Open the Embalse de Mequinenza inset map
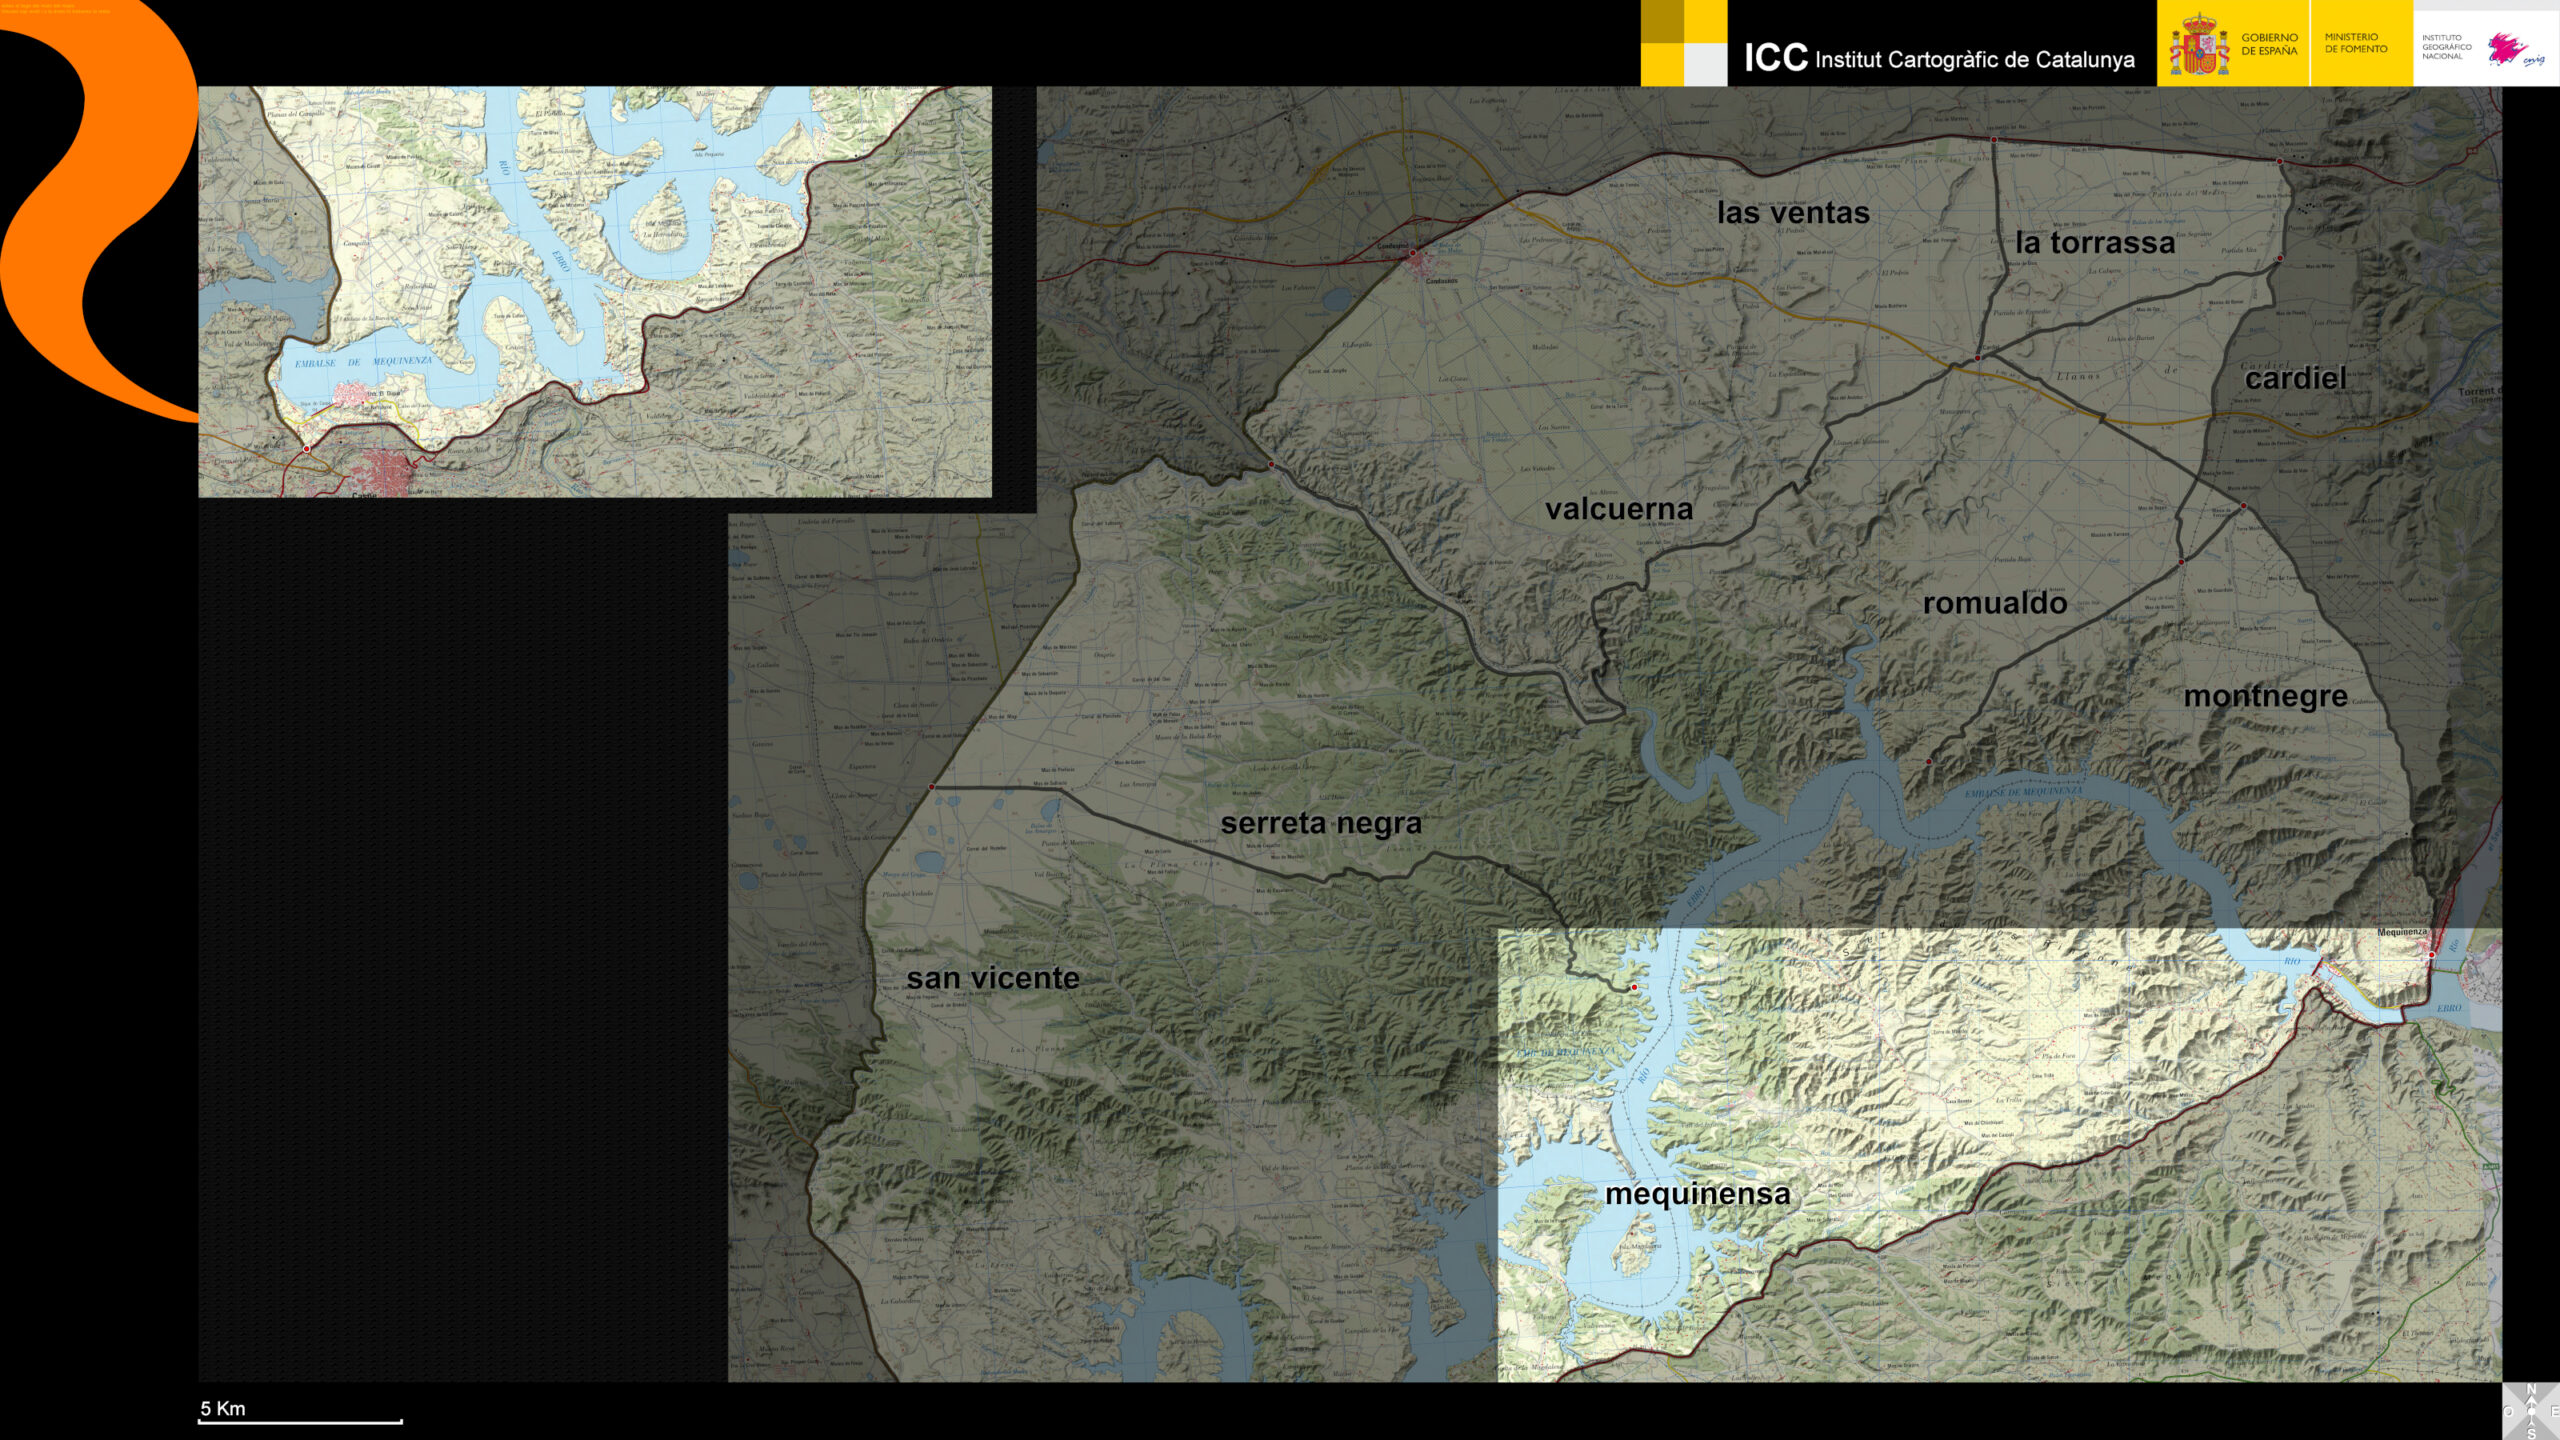 point(595,291)
